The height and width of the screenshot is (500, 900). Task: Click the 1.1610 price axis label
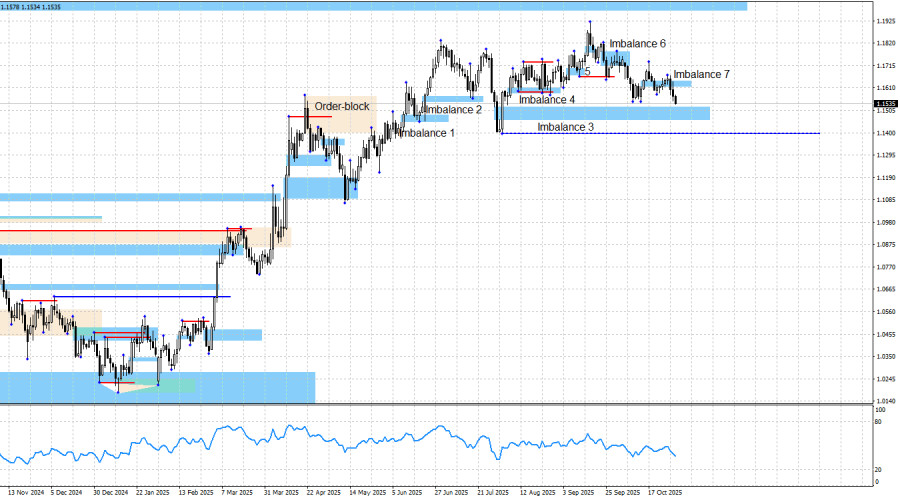click(886, 88)
